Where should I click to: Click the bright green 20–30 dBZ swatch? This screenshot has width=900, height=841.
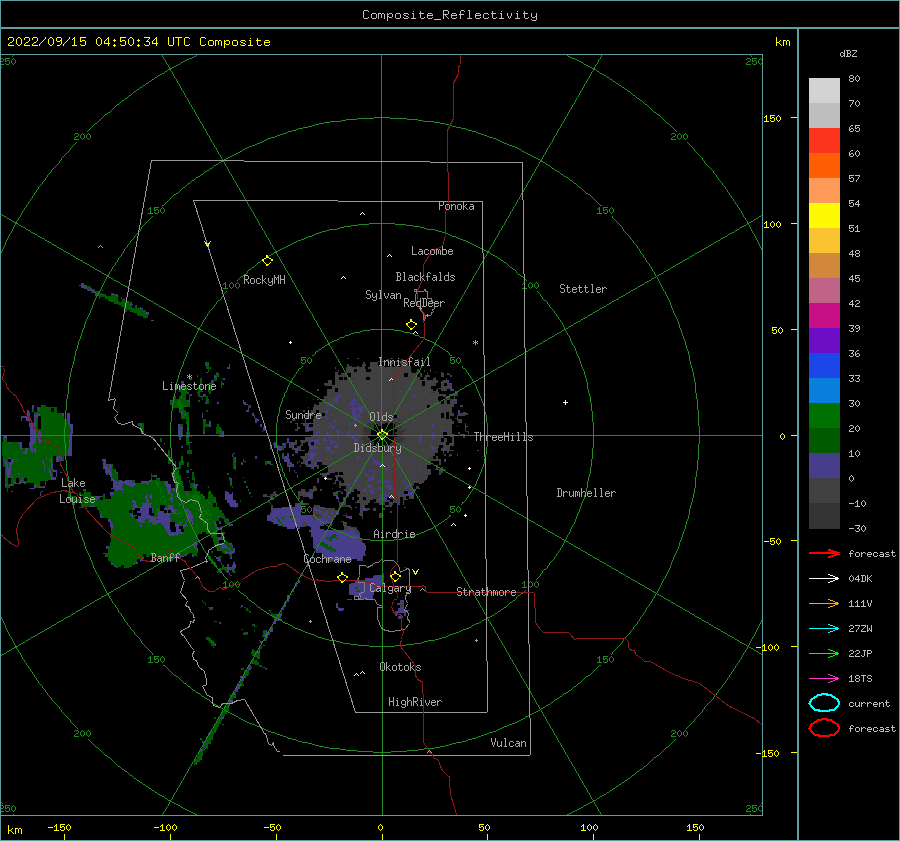(824, 416)
